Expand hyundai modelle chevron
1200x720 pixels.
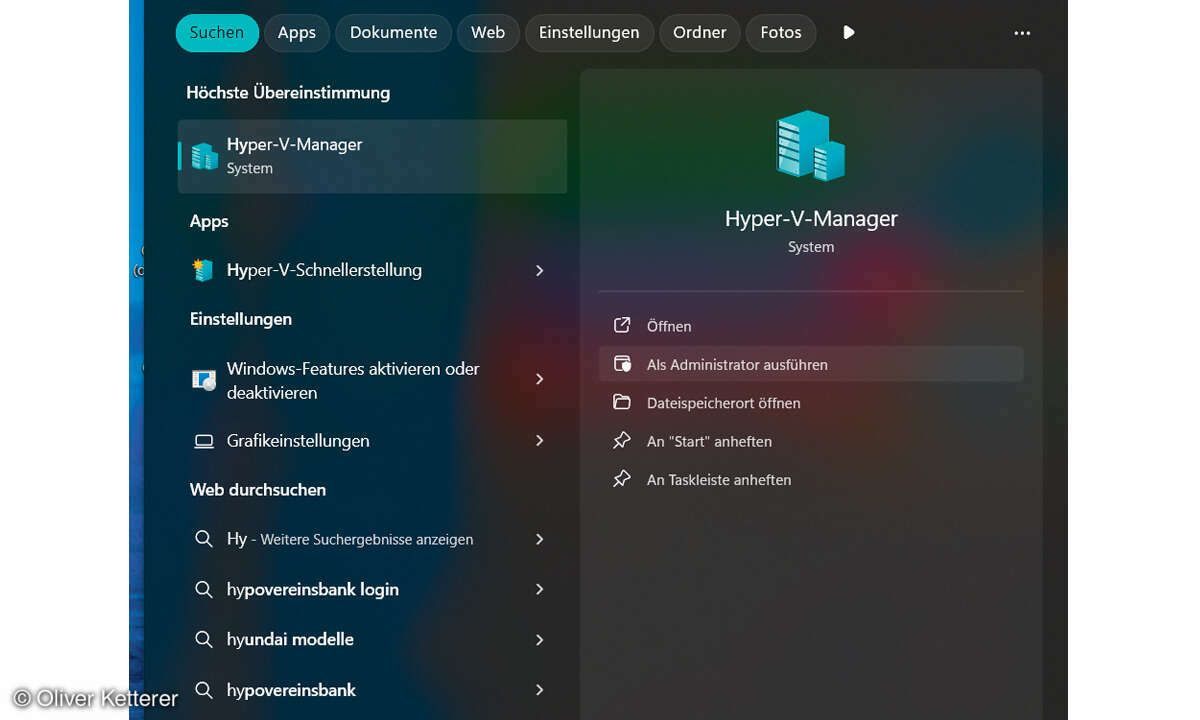click(540, 640)
